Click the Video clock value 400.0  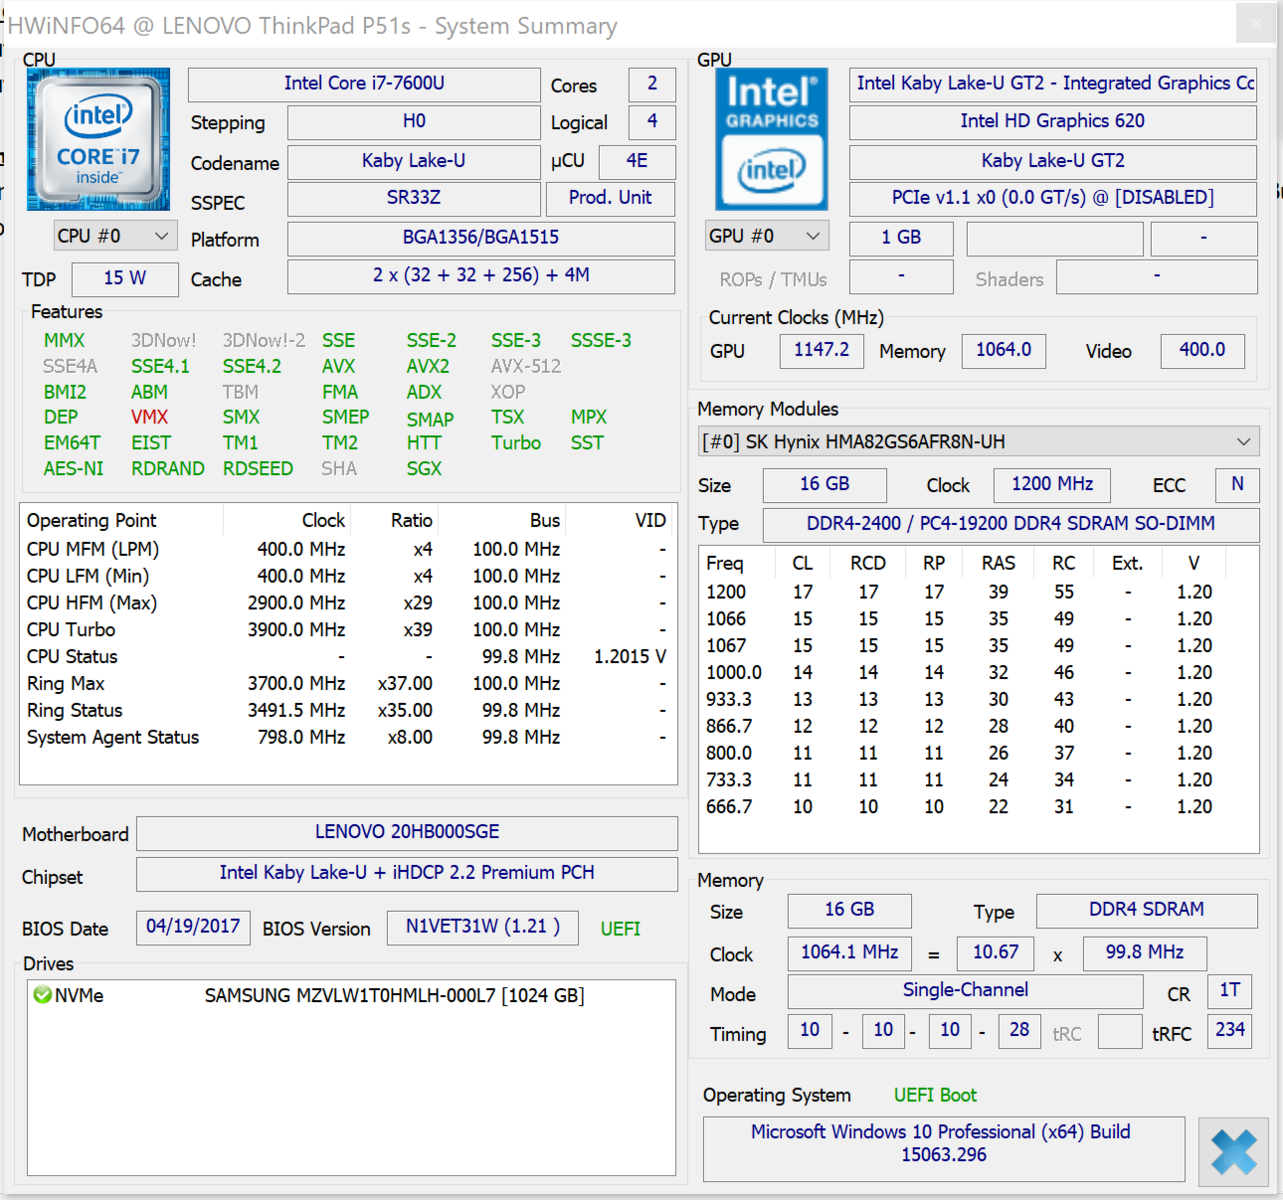[1202, 351]
